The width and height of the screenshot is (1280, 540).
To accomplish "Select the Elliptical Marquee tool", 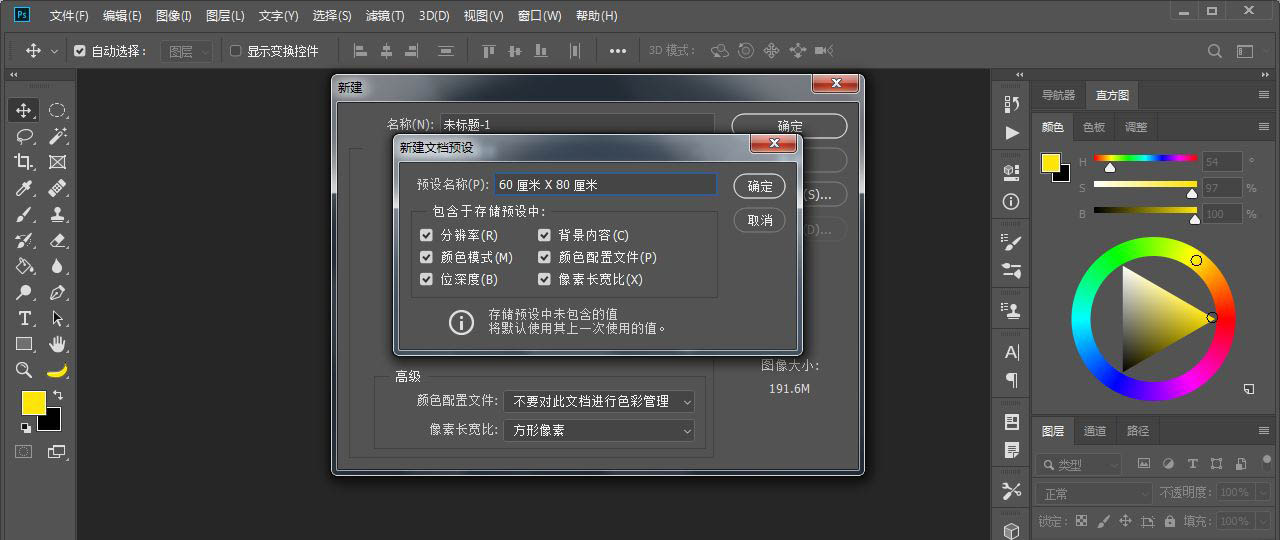I will (x=58, y=110).
